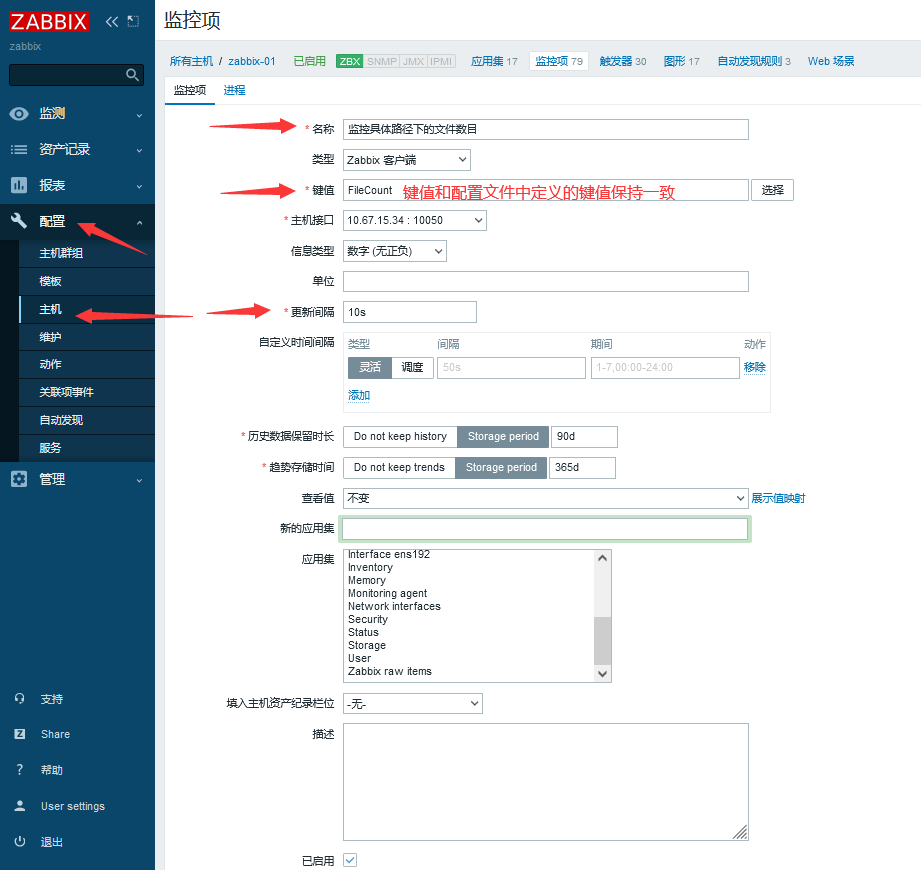Open the 主机 submenu item
The width and height of the screenshot is (921, 870).
tap(86, 309)
